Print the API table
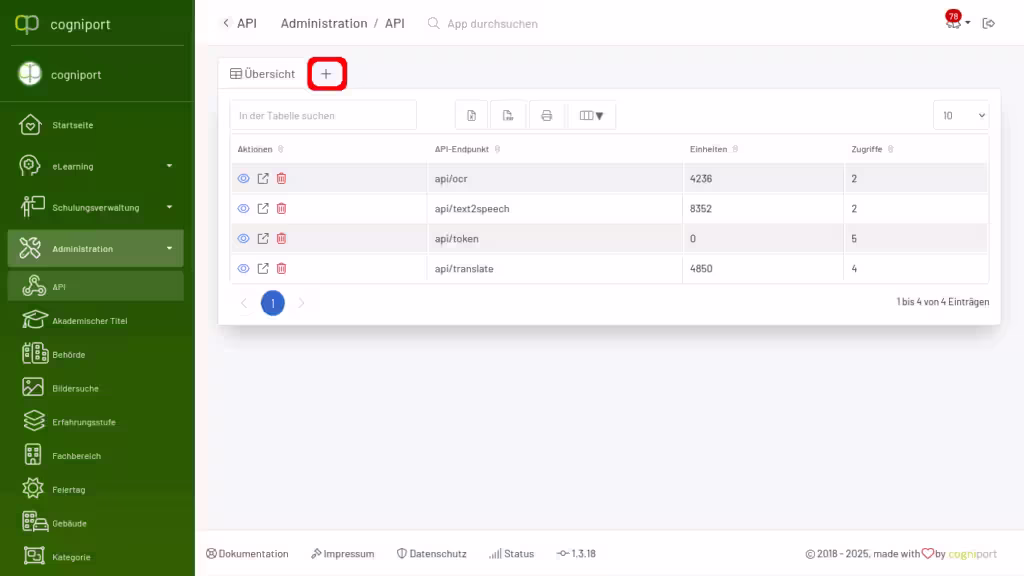 tap(546, 116)
